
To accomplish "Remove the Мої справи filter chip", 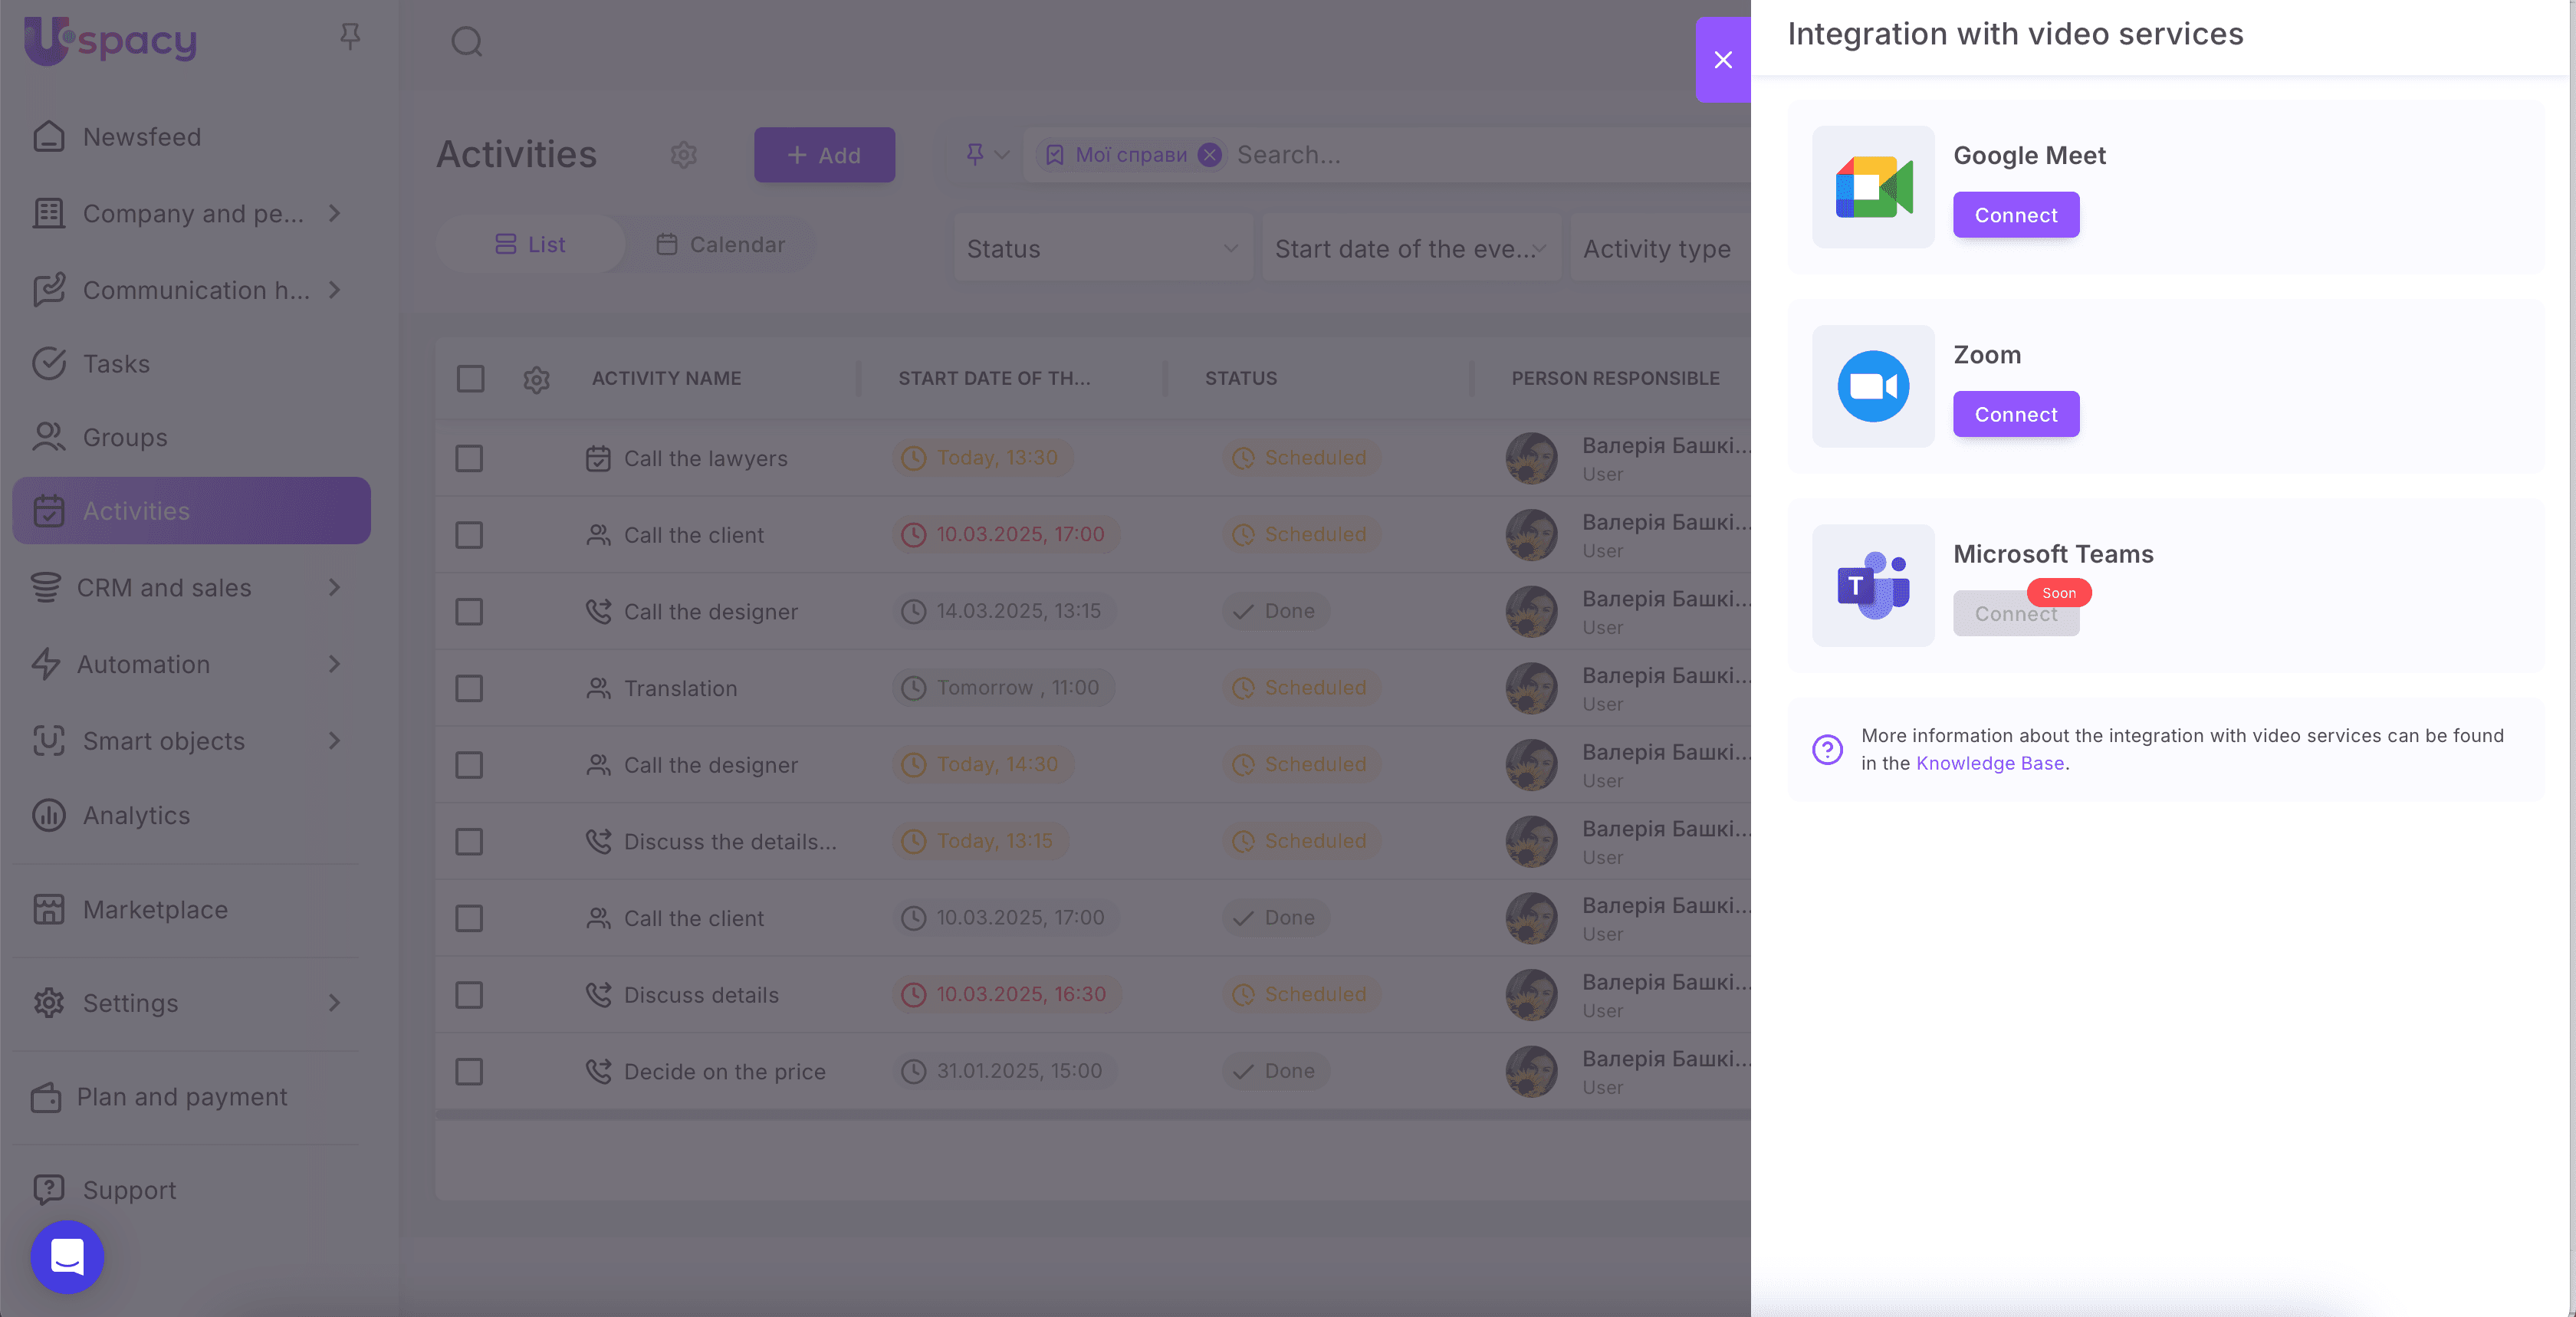I will [x=1209, y=155].
